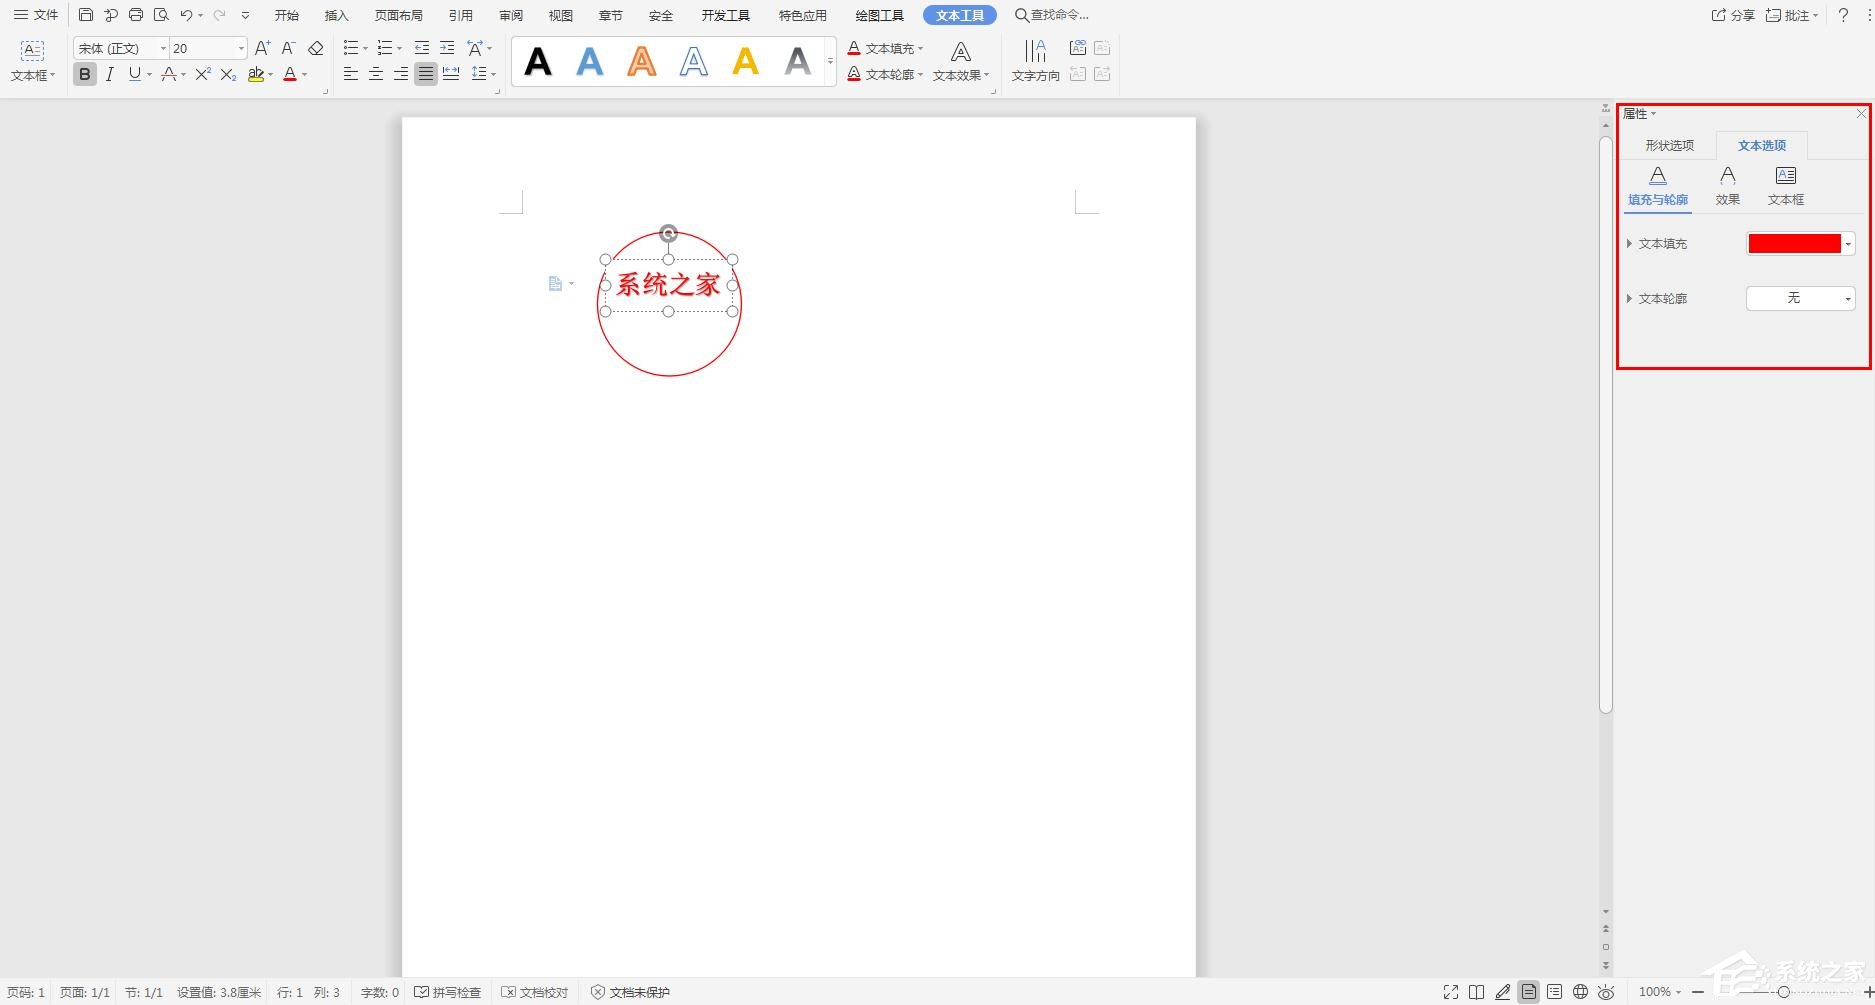The image size is (1875, 1005).
Task: Open the 文本填充 fill dropdown in toolbar
Action: click(x=886, y=47)
